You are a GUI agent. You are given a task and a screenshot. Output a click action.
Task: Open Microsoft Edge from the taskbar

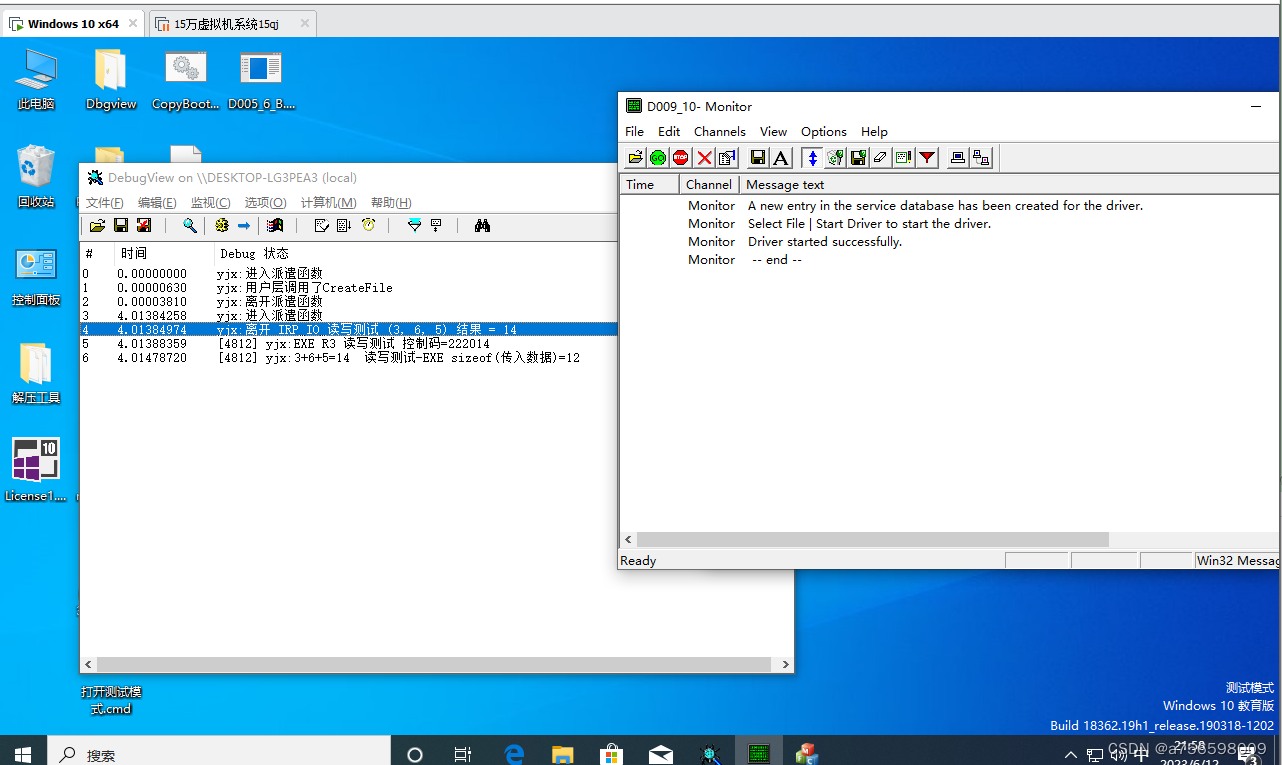click(x=514, y=754)
